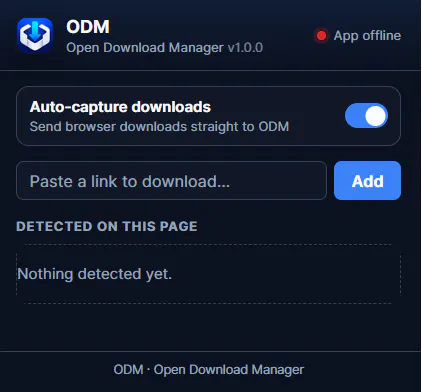
Task: Toggle the Auto-capture downloads switch
Action: point(366,116)
